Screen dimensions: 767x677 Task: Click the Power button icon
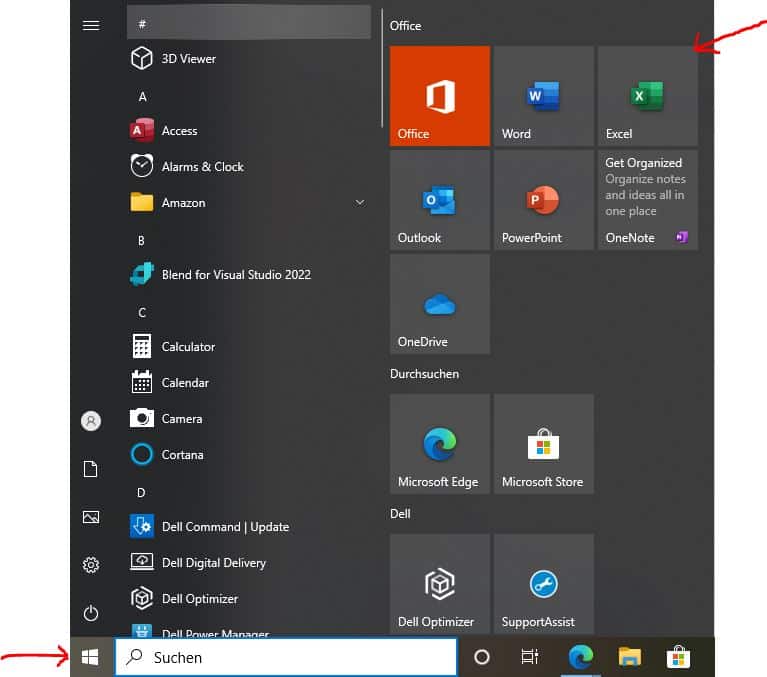pos(91,613)
